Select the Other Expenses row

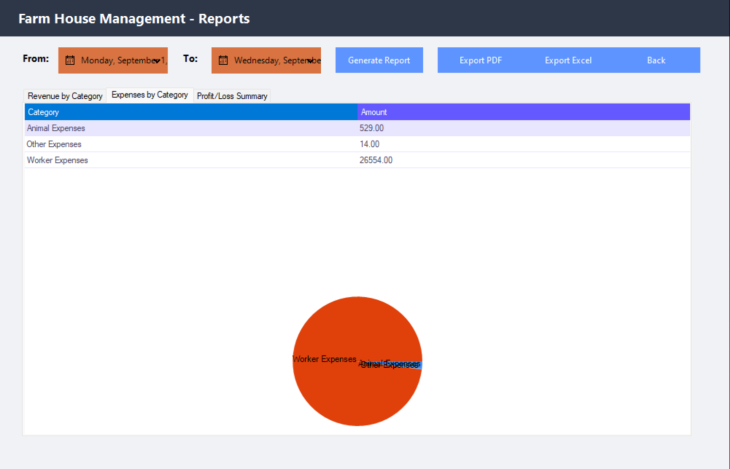(x=190, y=144)
